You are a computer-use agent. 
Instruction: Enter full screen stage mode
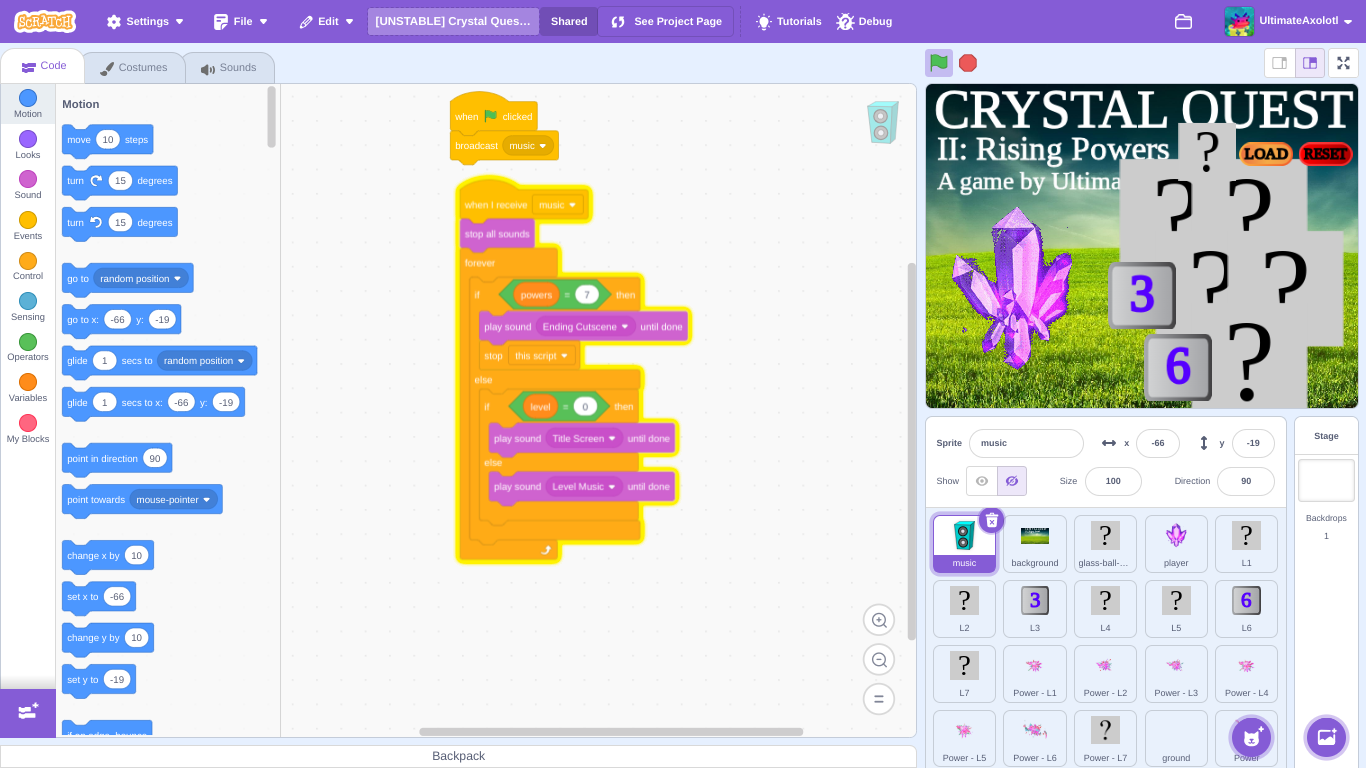coord(1343,63)
